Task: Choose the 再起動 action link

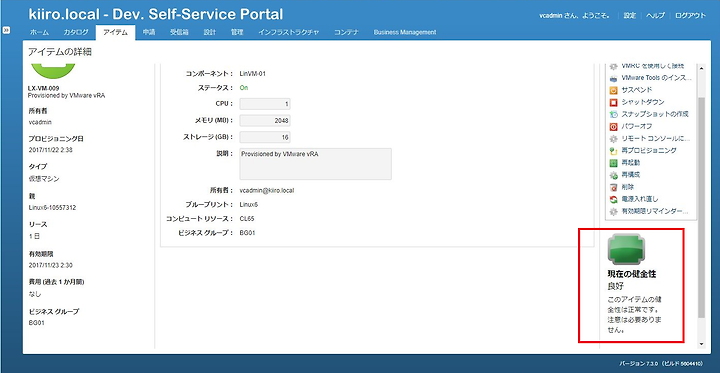Action: [630, 163]
